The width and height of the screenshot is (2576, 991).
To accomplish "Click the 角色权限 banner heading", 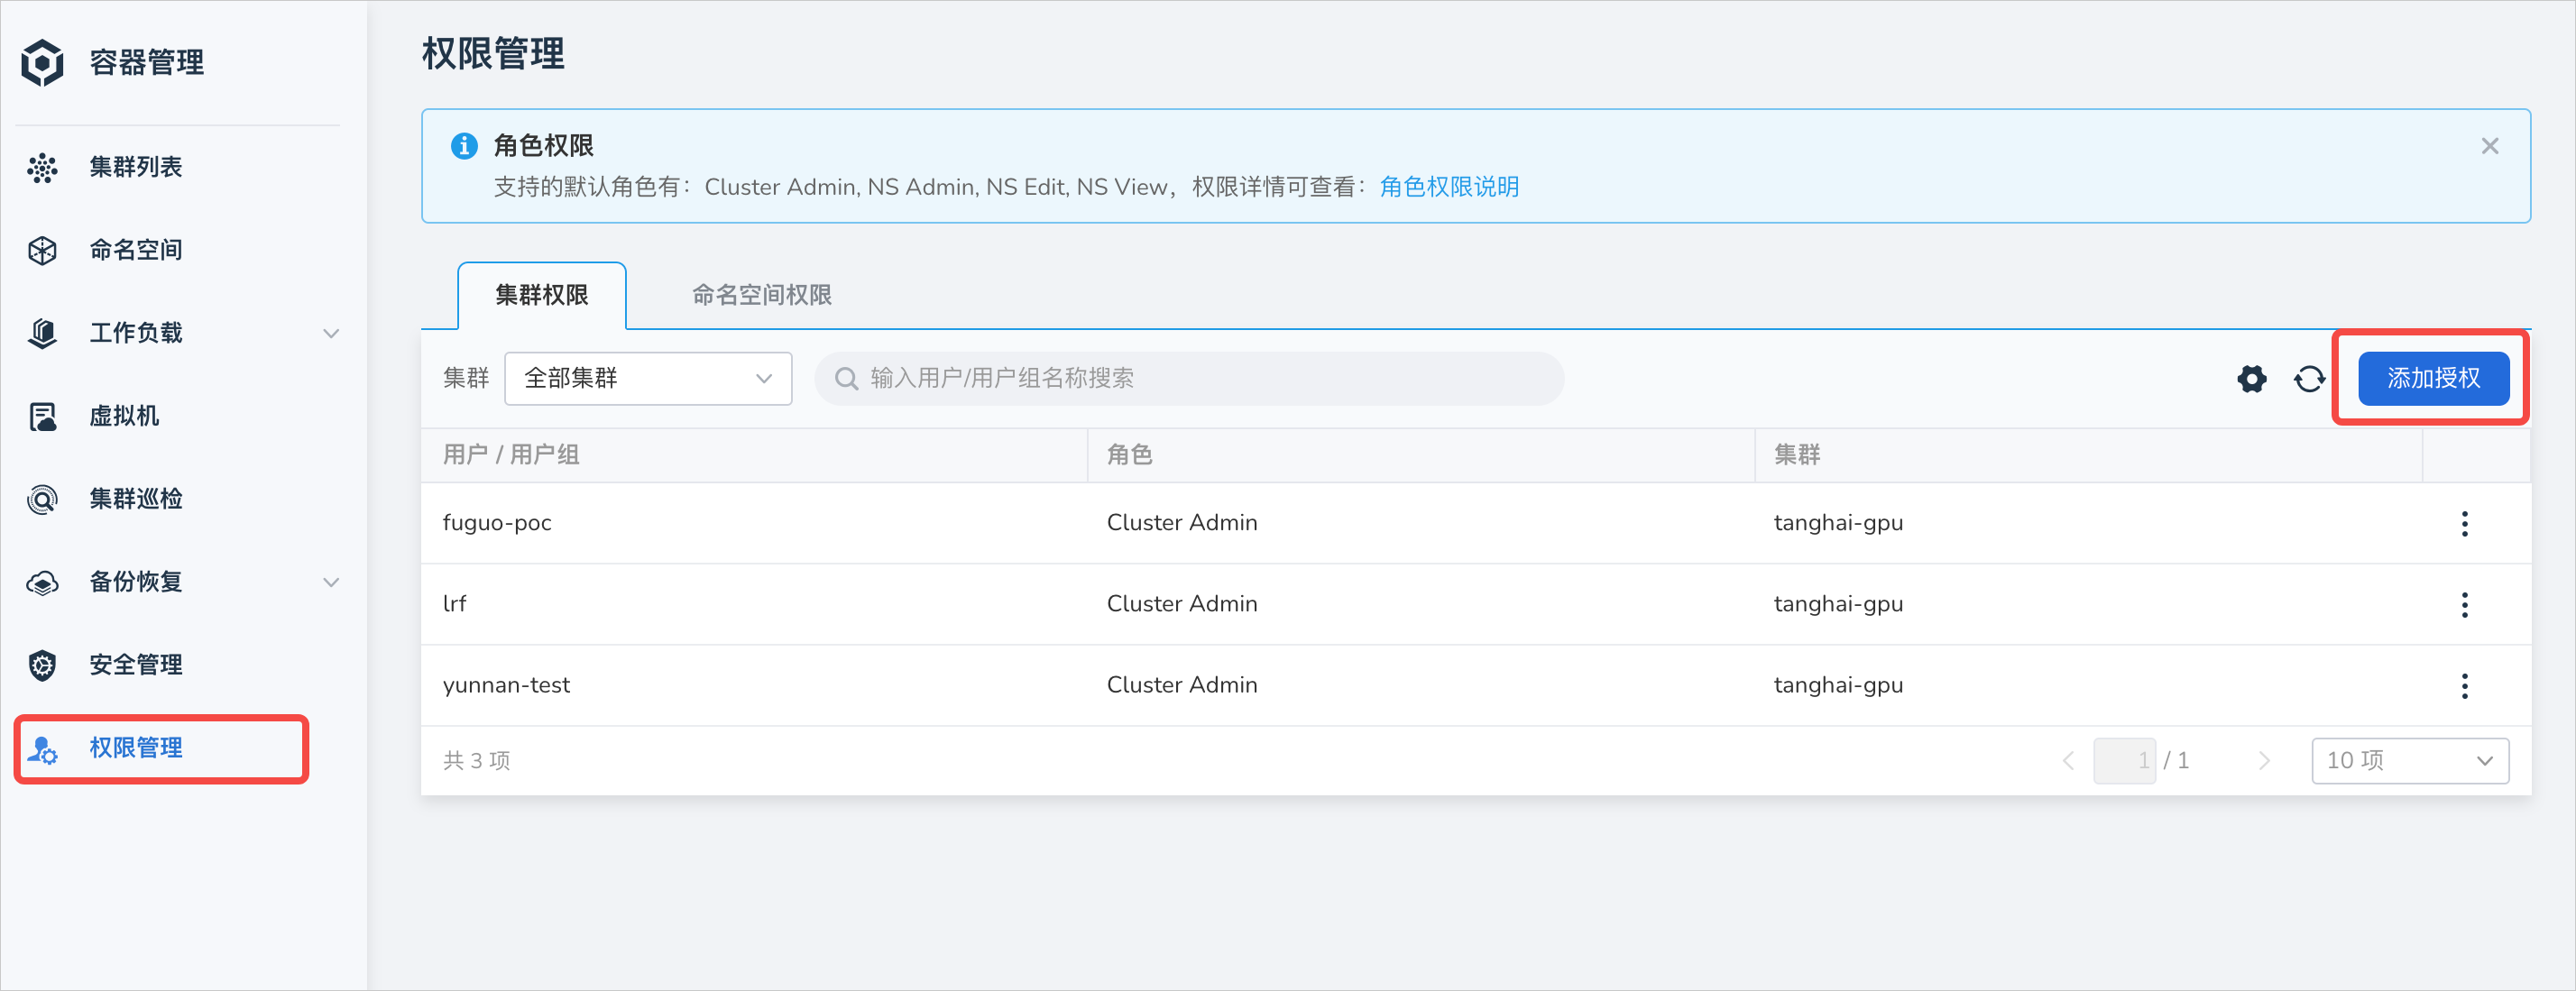I will (543, 146).
